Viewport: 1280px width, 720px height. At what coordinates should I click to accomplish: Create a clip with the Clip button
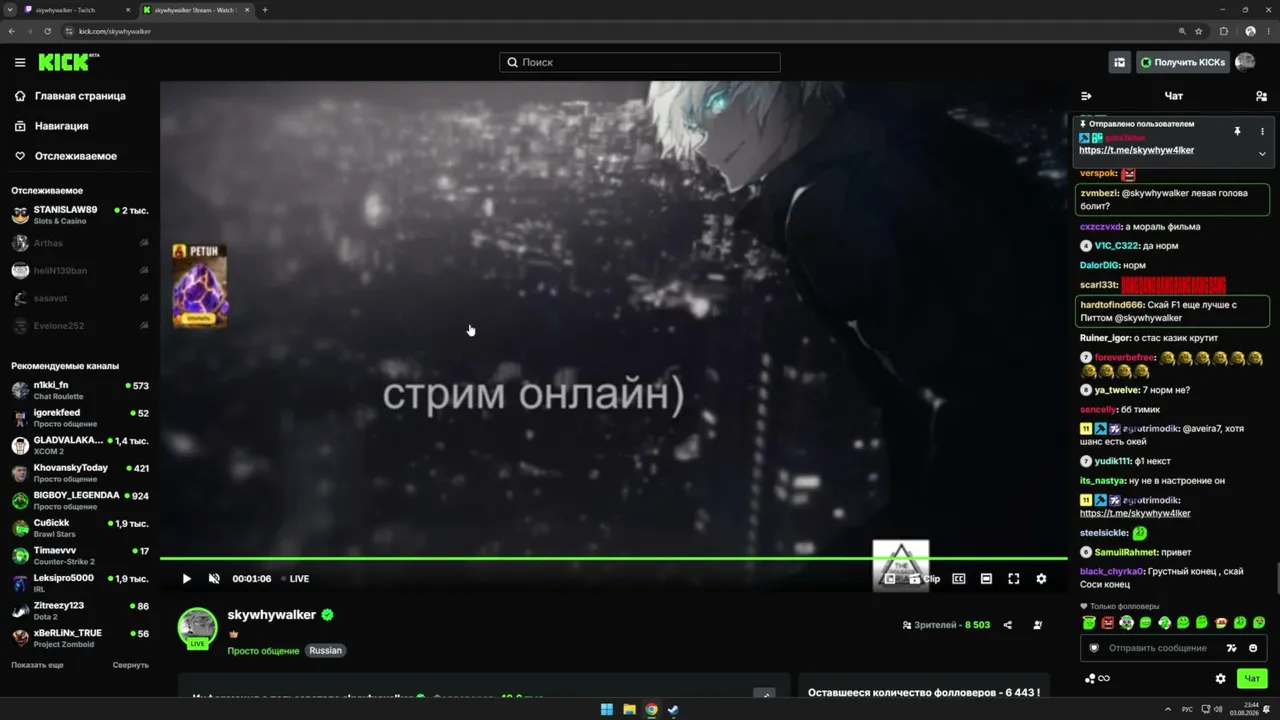coord(924,578)
